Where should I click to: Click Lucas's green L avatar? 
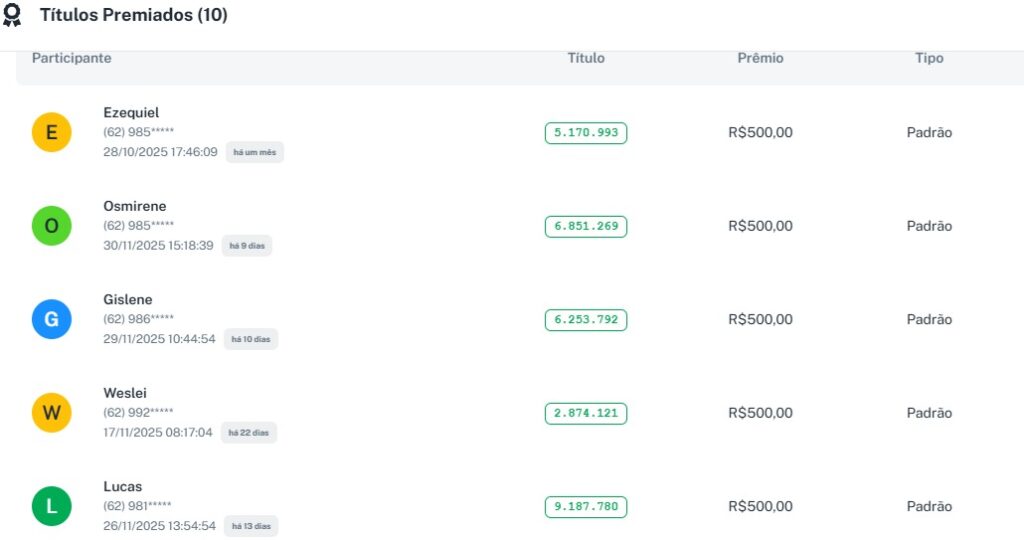[52, 506]
